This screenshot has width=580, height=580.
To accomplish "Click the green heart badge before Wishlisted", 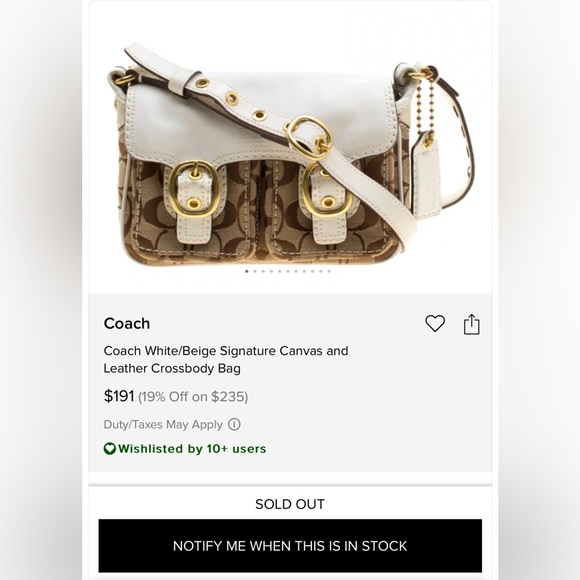I will (109, 449).
